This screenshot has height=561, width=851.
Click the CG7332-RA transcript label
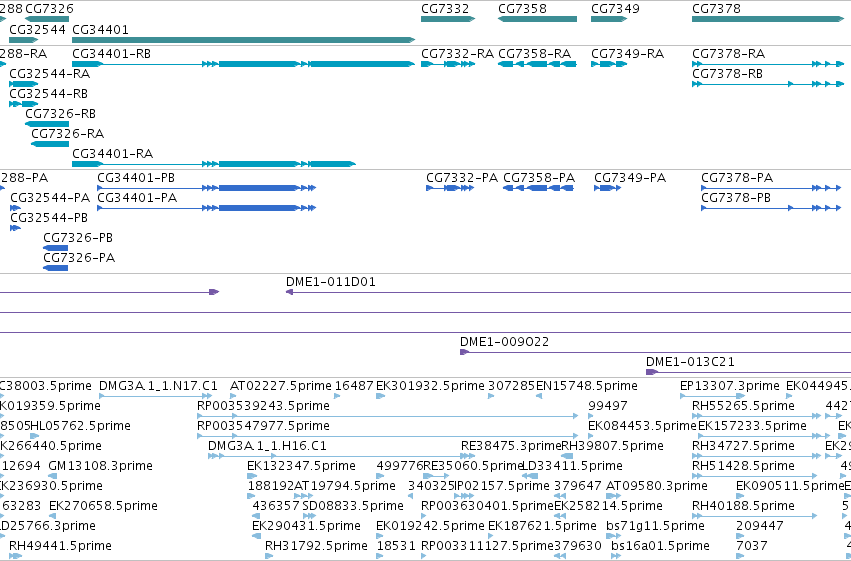click(458, 54)
